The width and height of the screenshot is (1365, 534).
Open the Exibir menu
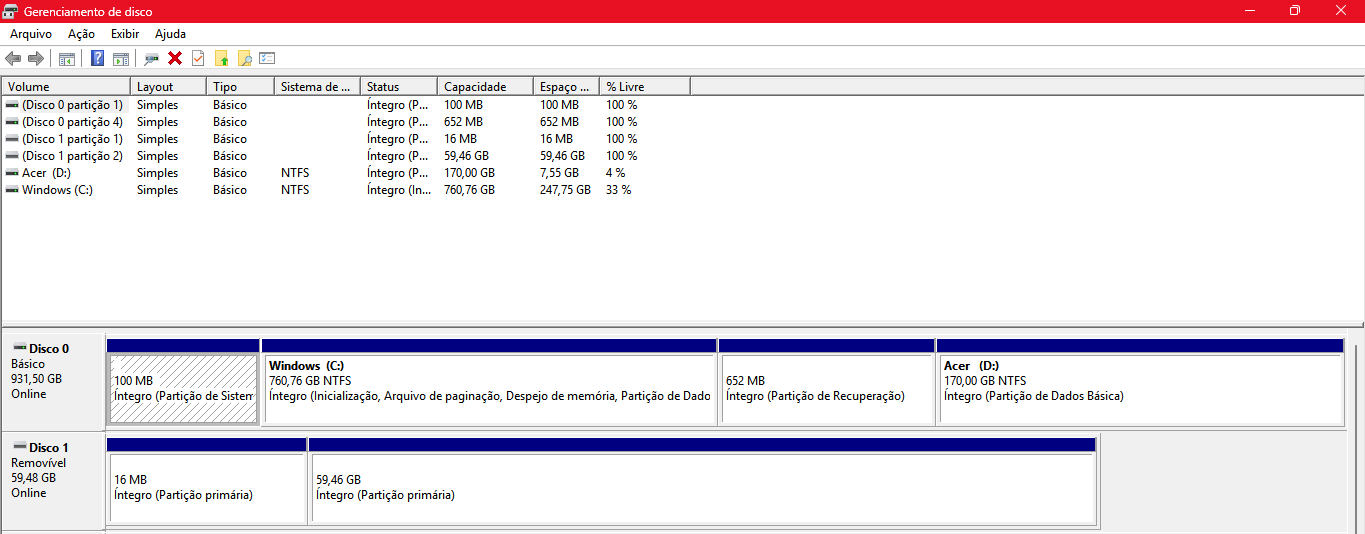pos(125,34)
